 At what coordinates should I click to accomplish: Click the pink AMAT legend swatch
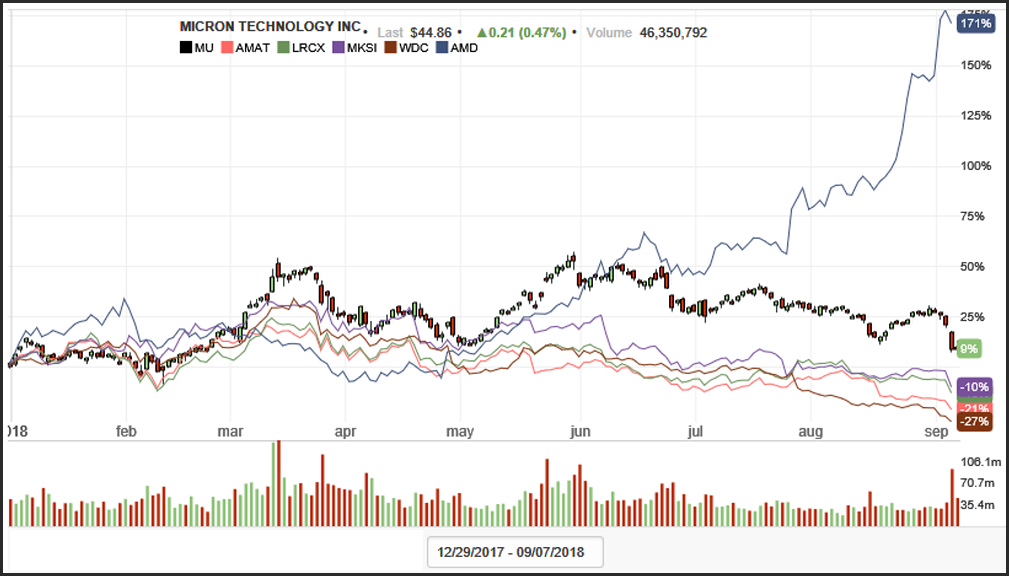point(227,48)
